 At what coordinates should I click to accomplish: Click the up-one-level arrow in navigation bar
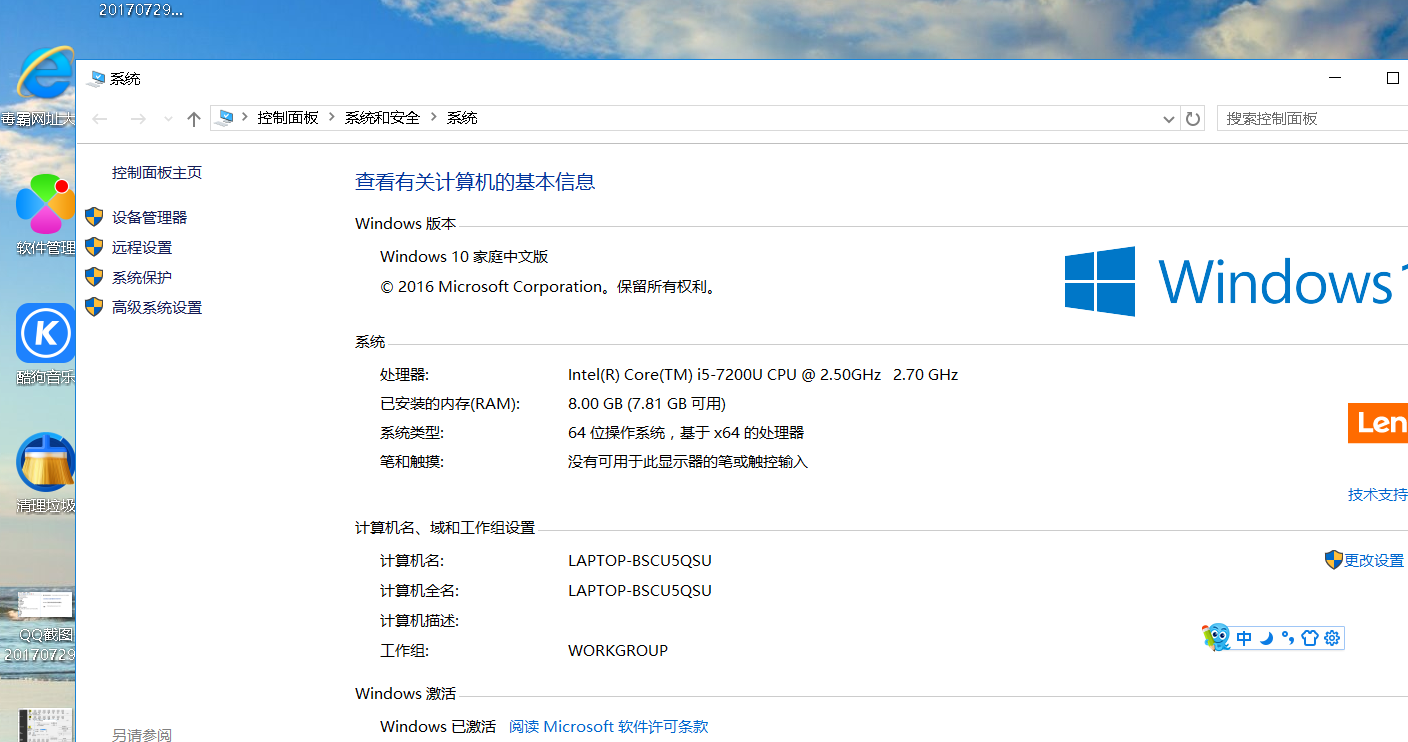point(194,119)
